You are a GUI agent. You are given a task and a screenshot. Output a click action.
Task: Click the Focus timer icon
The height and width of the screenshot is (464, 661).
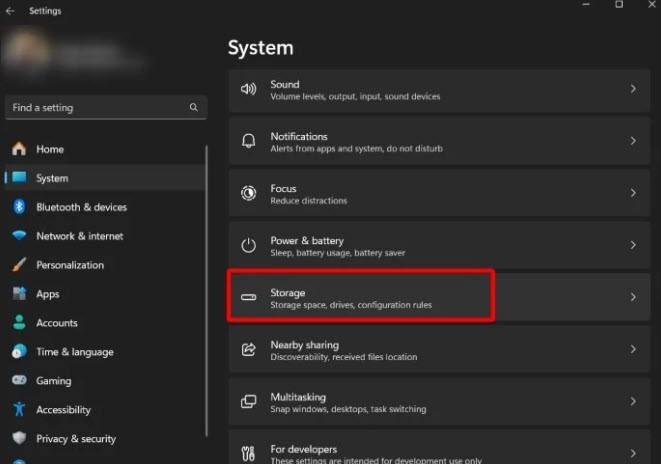tap(248, 193)
